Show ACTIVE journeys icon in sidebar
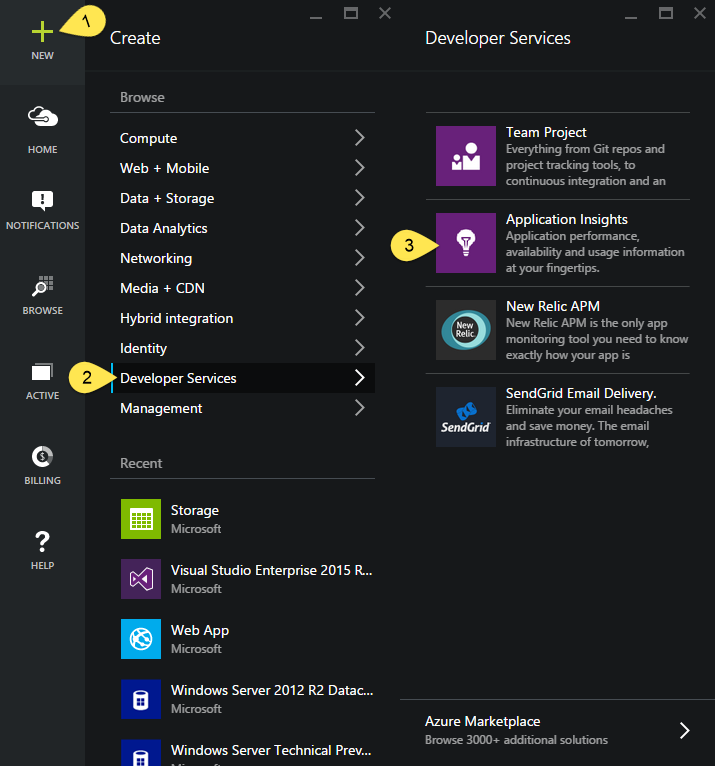This screenshot has height=766, width=715. (x=42, y=372)
